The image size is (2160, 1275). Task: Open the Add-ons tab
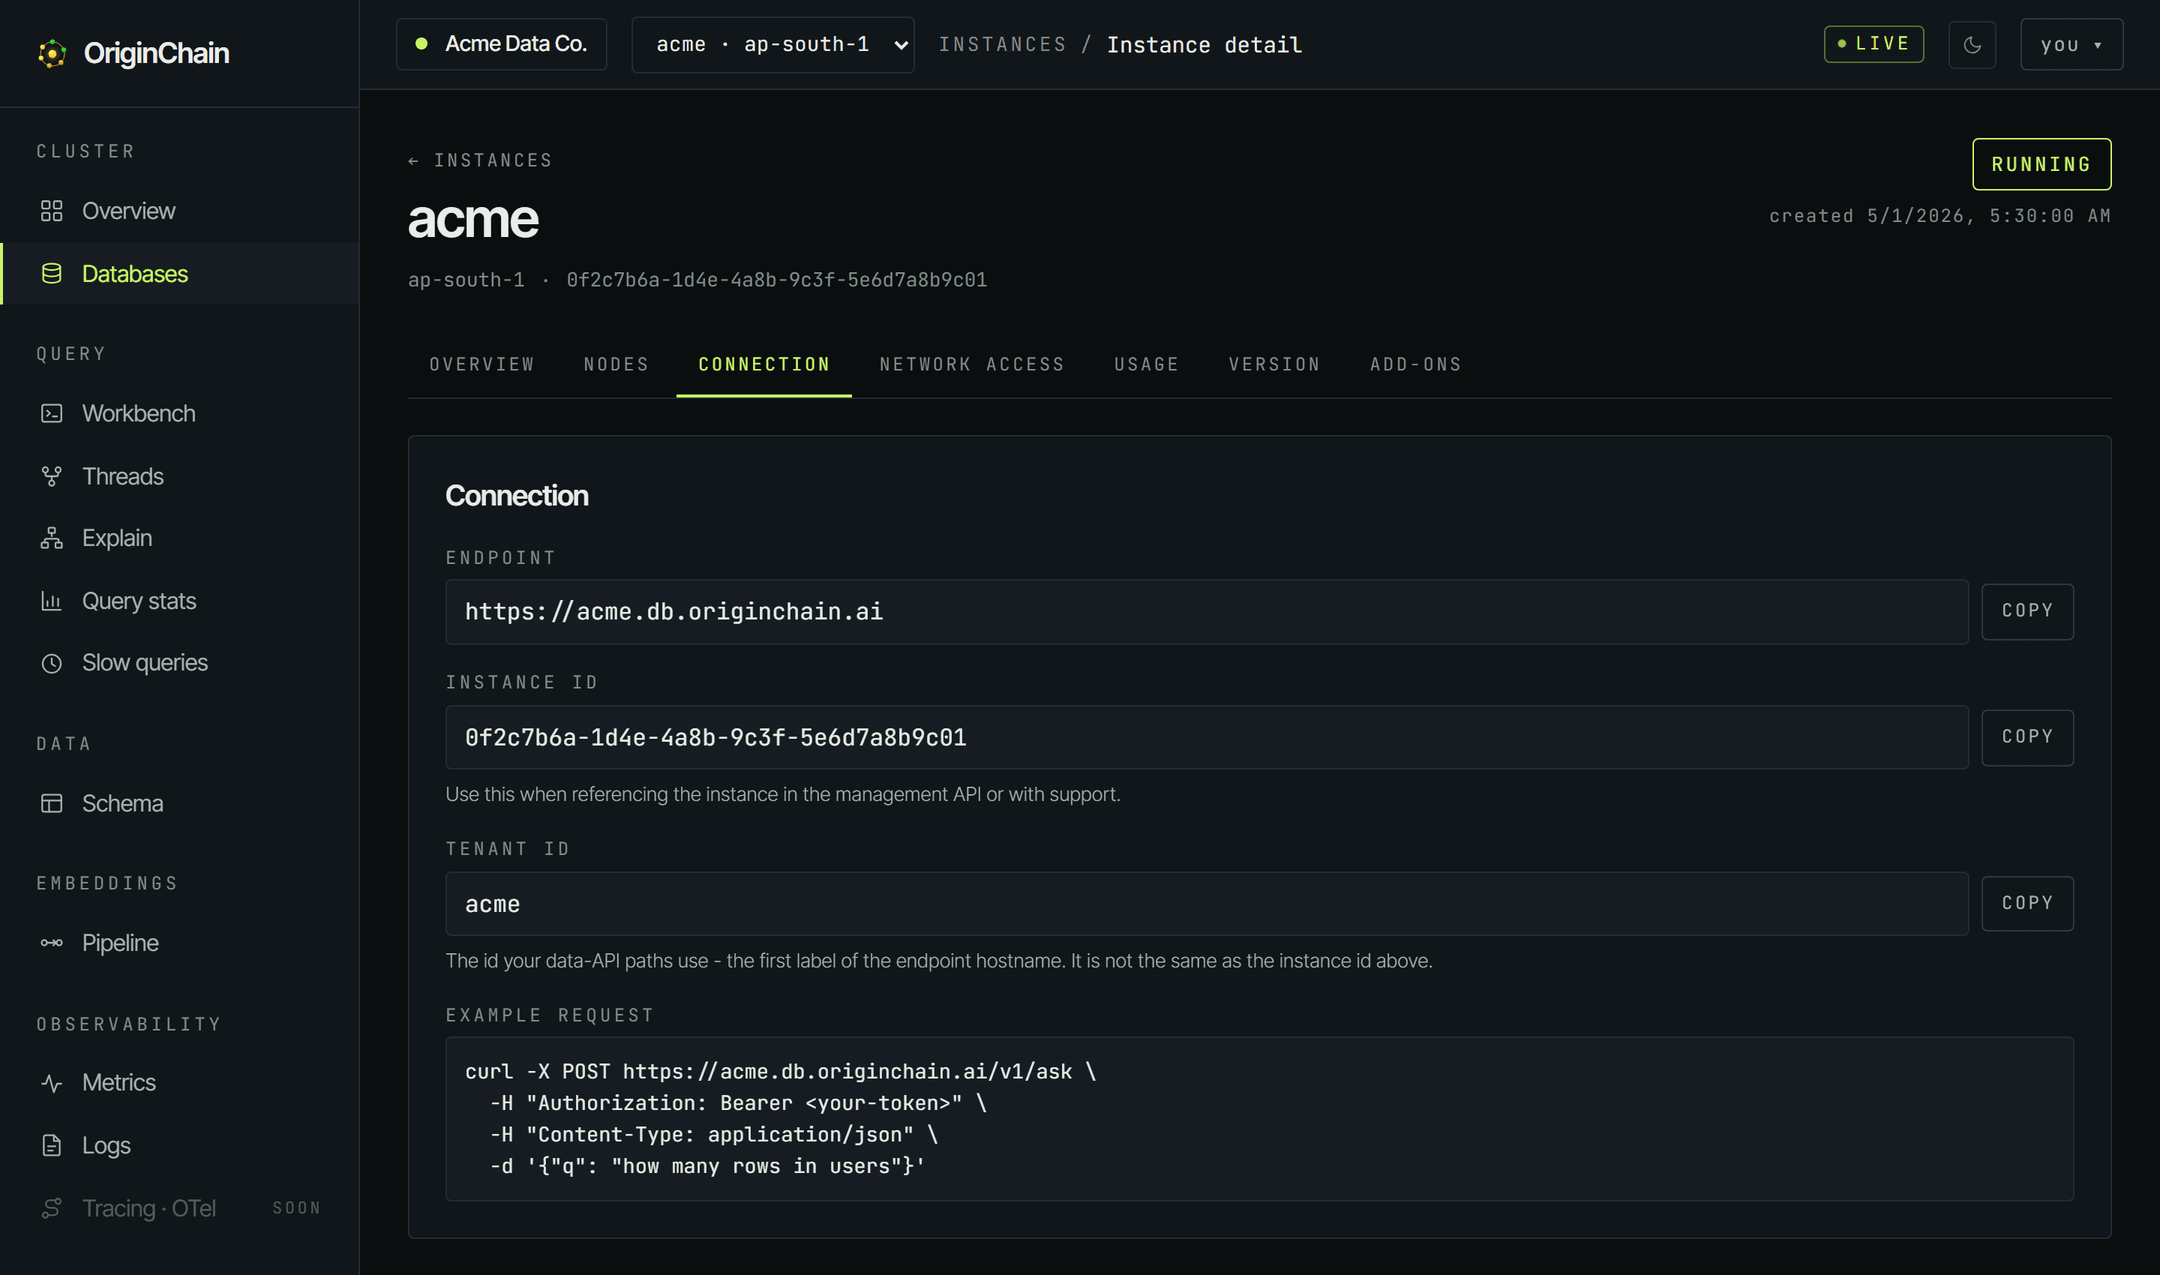(x=1415, y=364)
